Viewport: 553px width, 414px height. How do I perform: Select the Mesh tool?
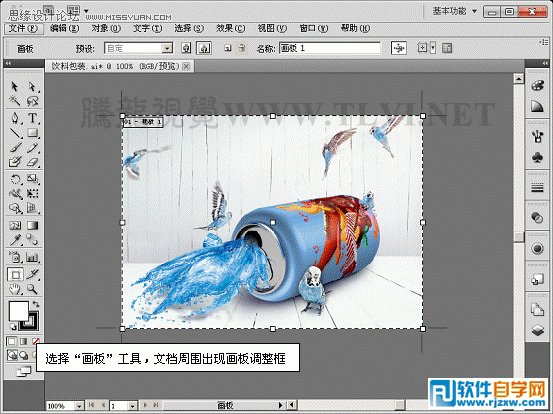click(x=15, y=225)
